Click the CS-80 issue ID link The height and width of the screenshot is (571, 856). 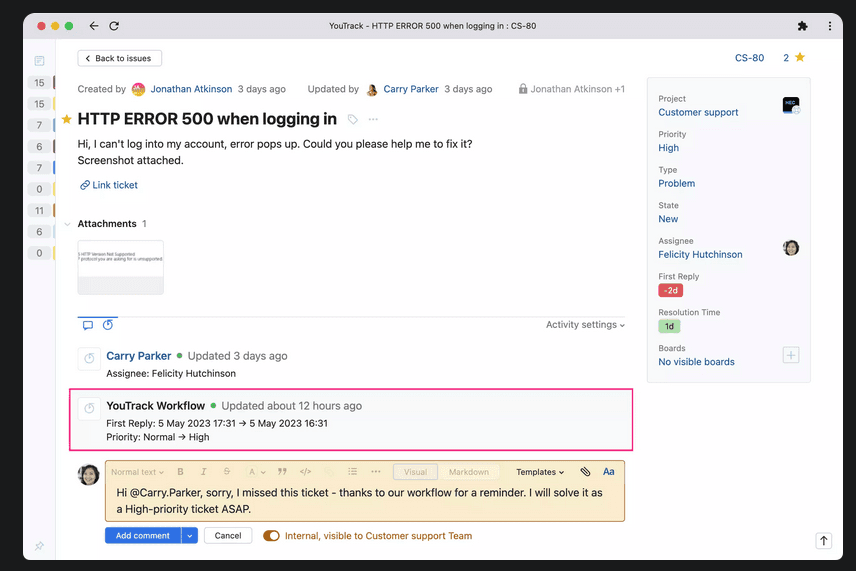coord(749,58)
